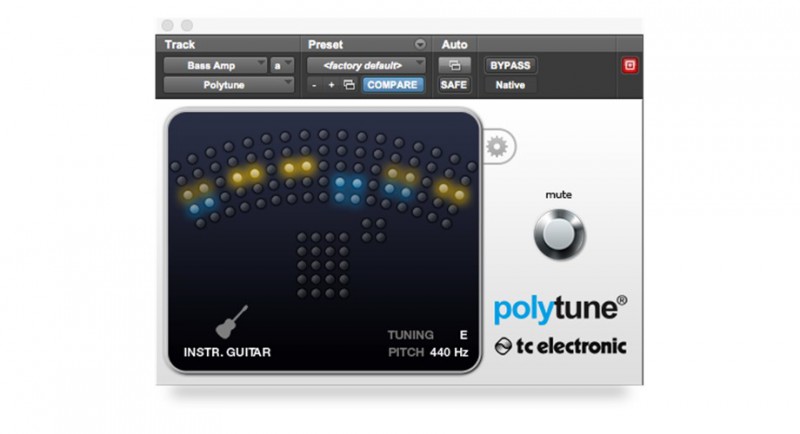Image resolution: width=800 pixels, height=434 pixels.
Task: Click the guitar instrument icon
Action: tap(232, 322)
